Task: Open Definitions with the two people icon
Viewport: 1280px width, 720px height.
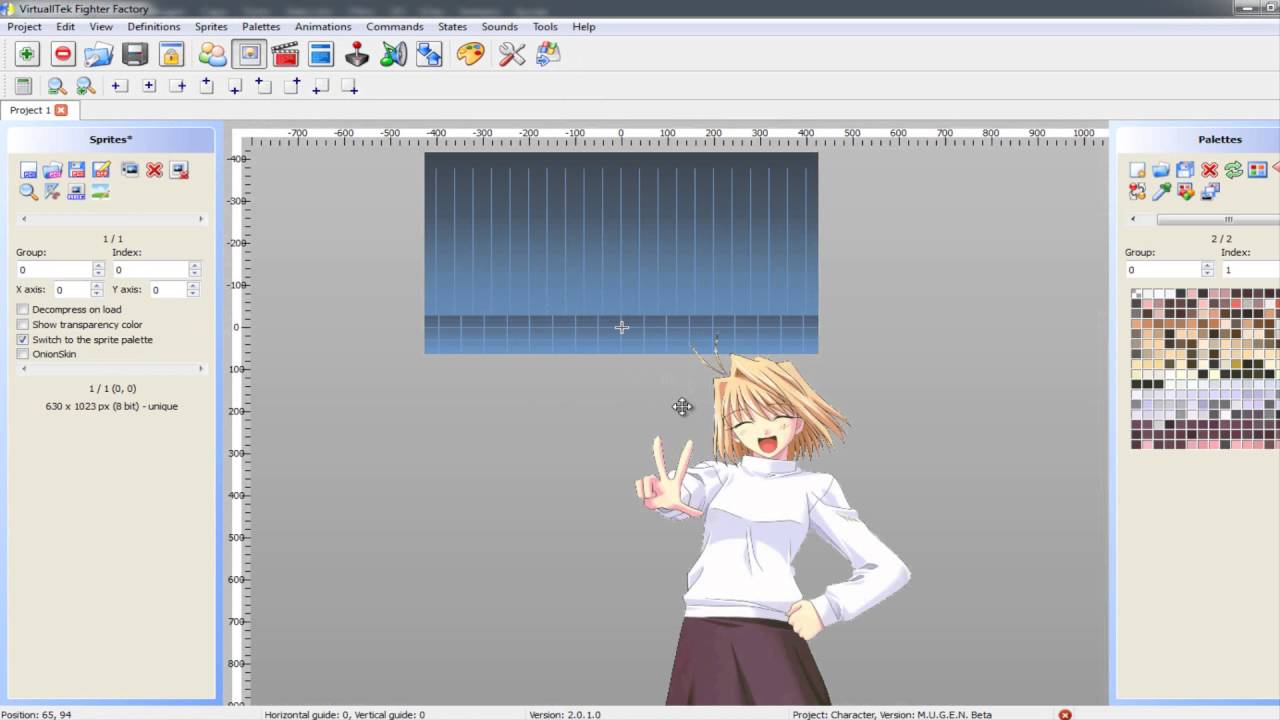Action: point(212,54)
